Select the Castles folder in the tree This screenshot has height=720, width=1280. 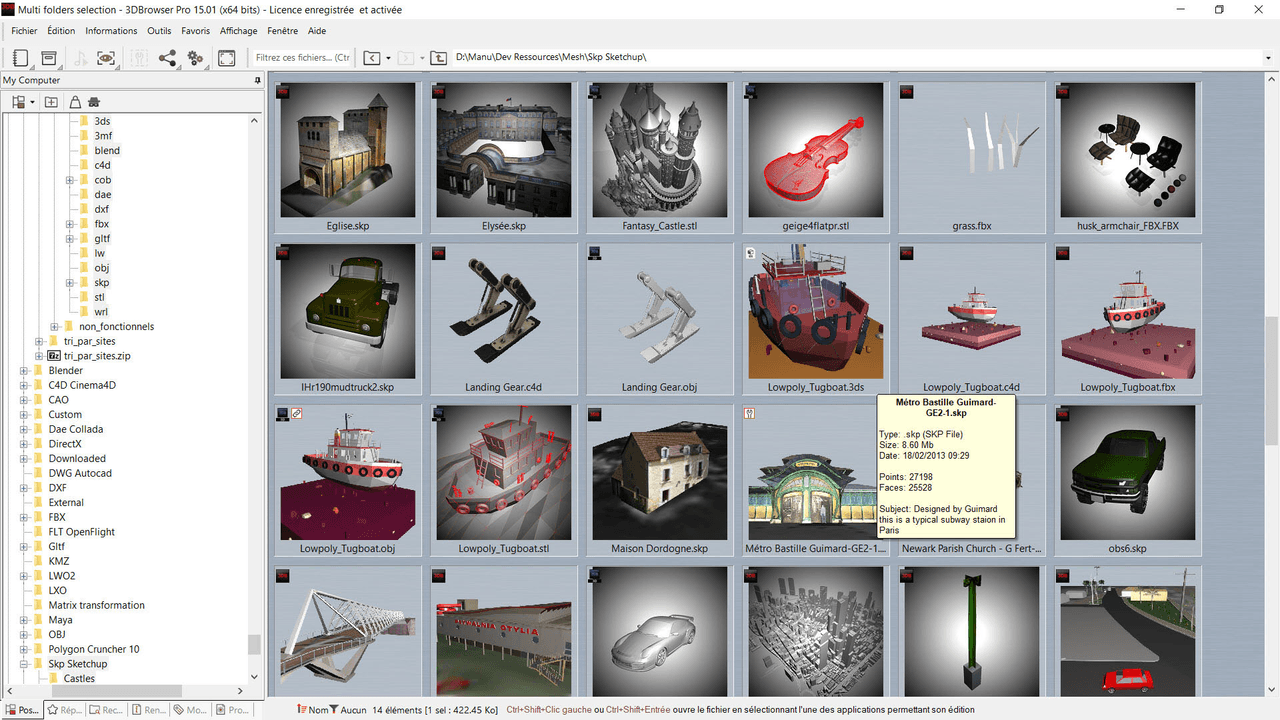point(79,679)
